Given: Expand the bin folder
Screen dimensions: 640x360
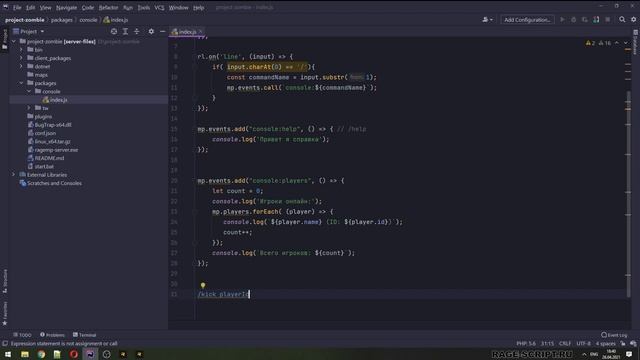Looking at the screenshot, I should click(x=22, y=50).
